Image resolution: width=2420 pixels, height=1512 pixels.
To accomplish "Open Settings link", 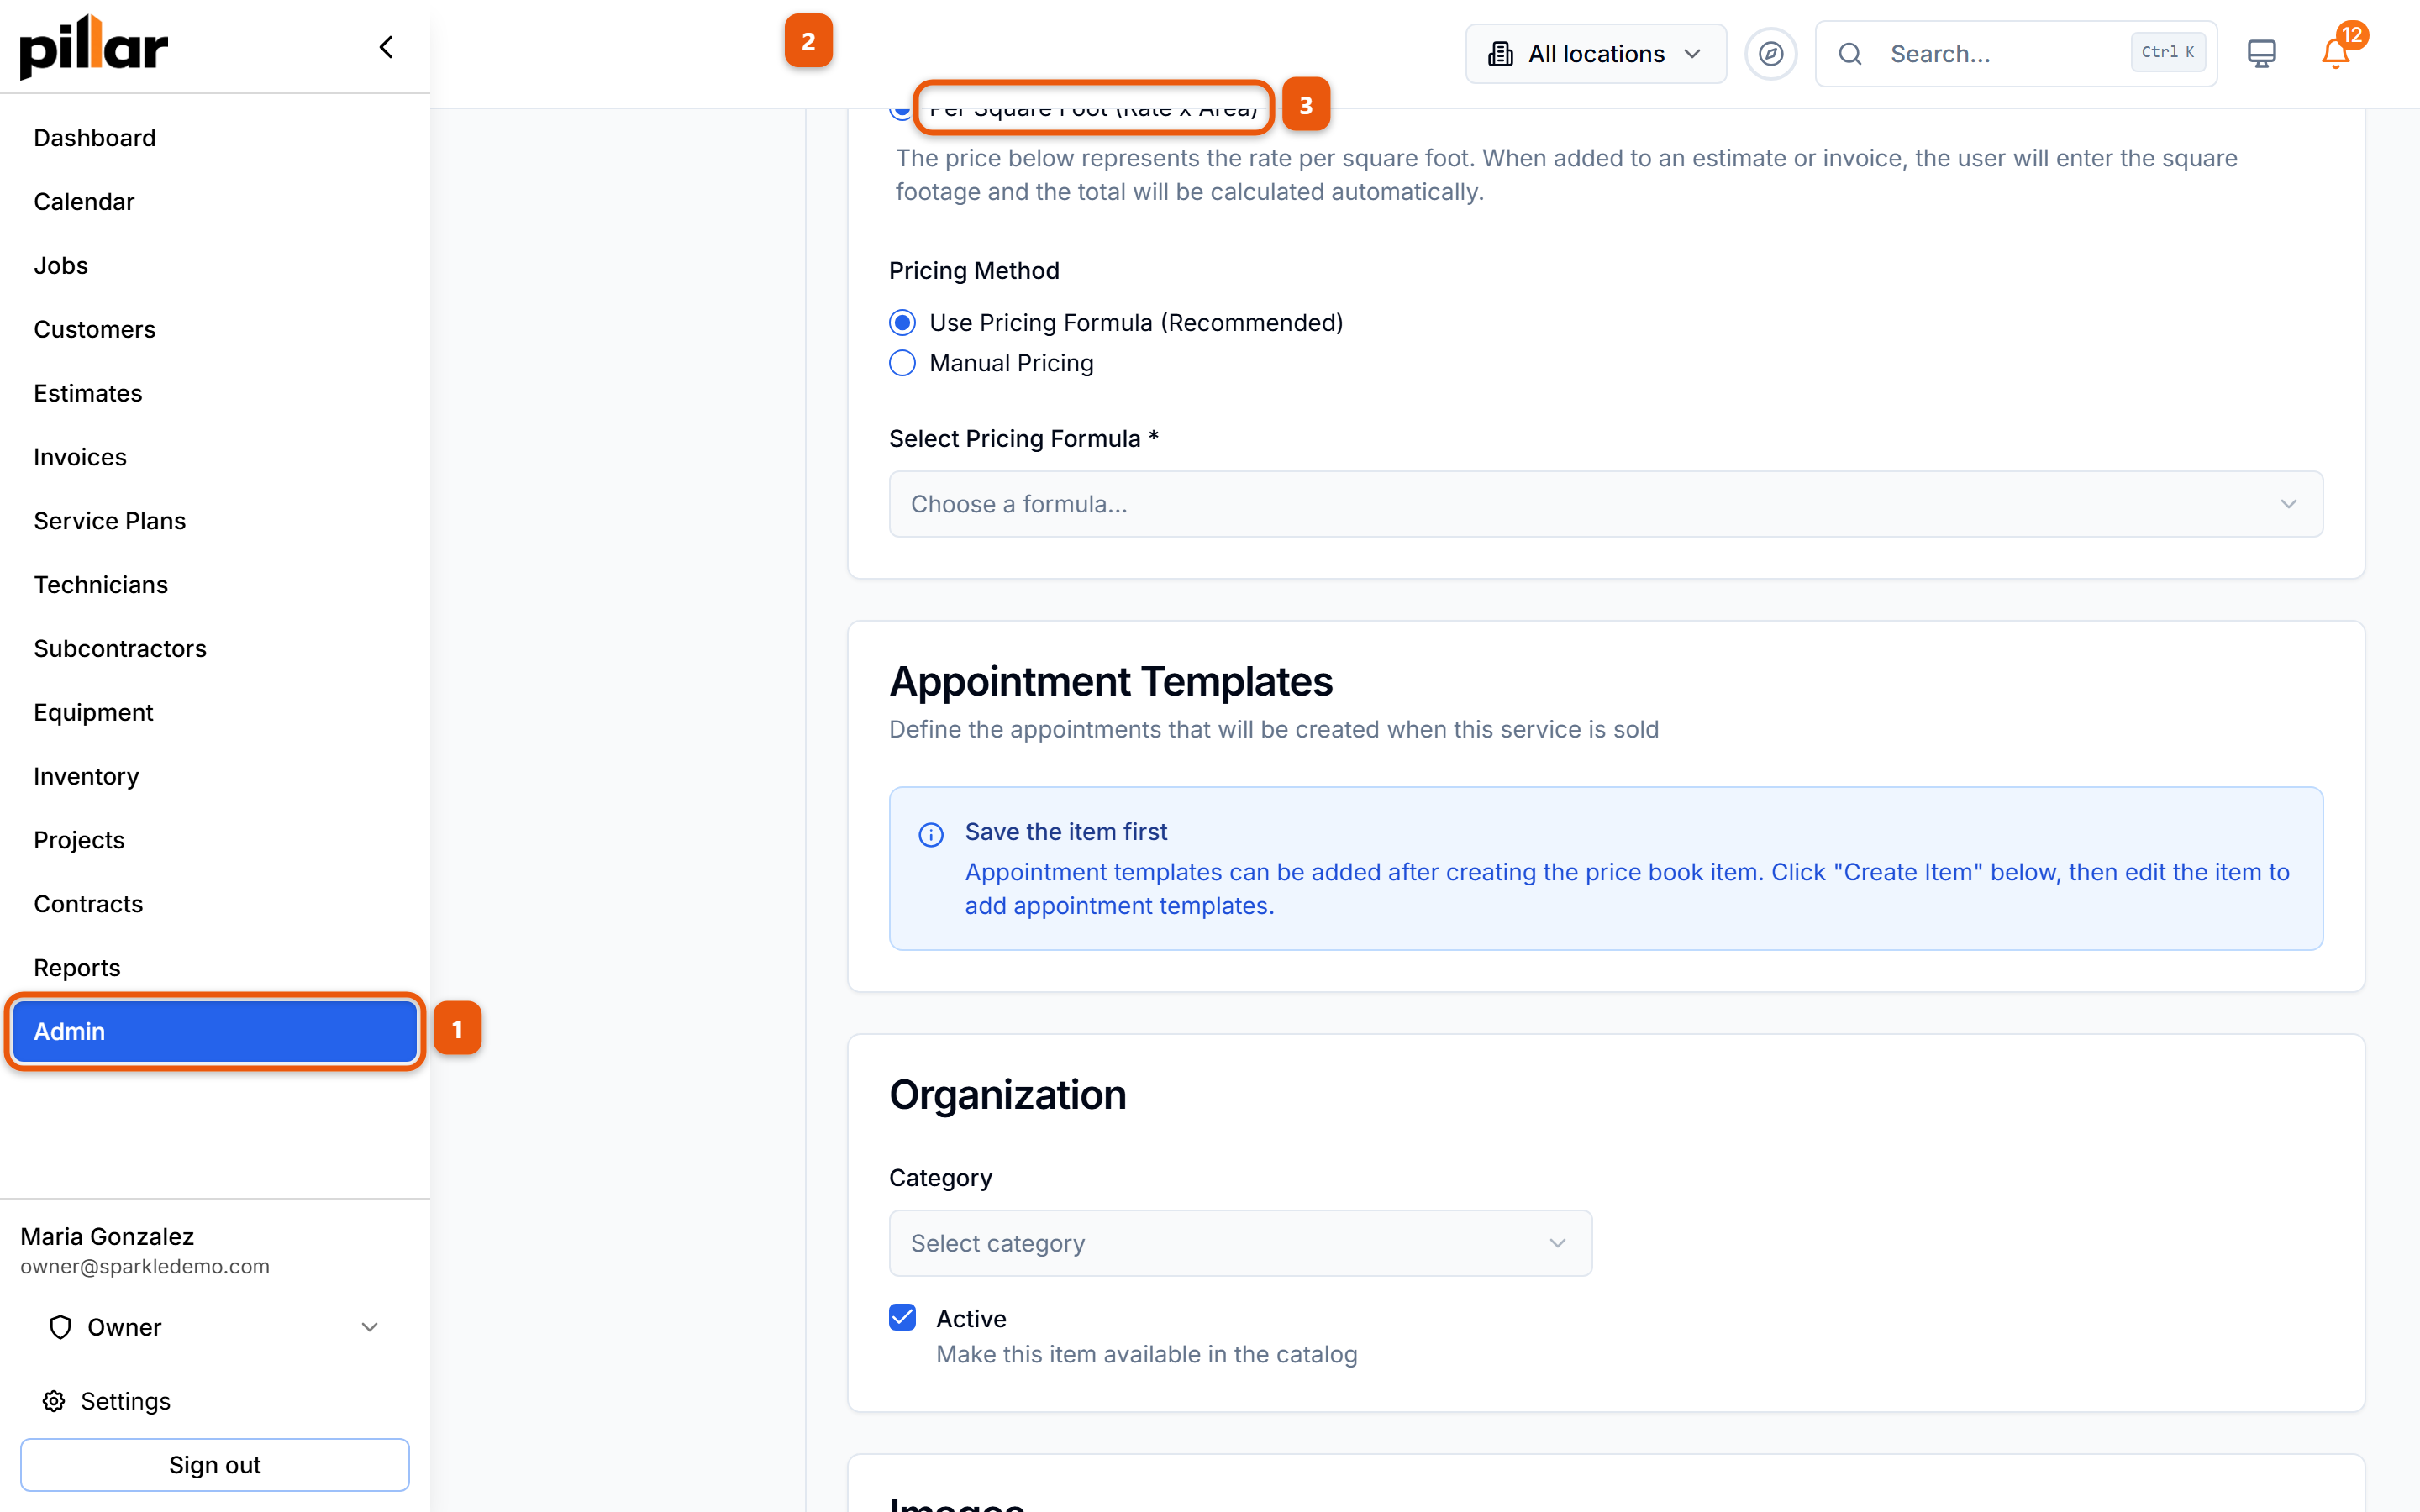I will coord(125,1401).
